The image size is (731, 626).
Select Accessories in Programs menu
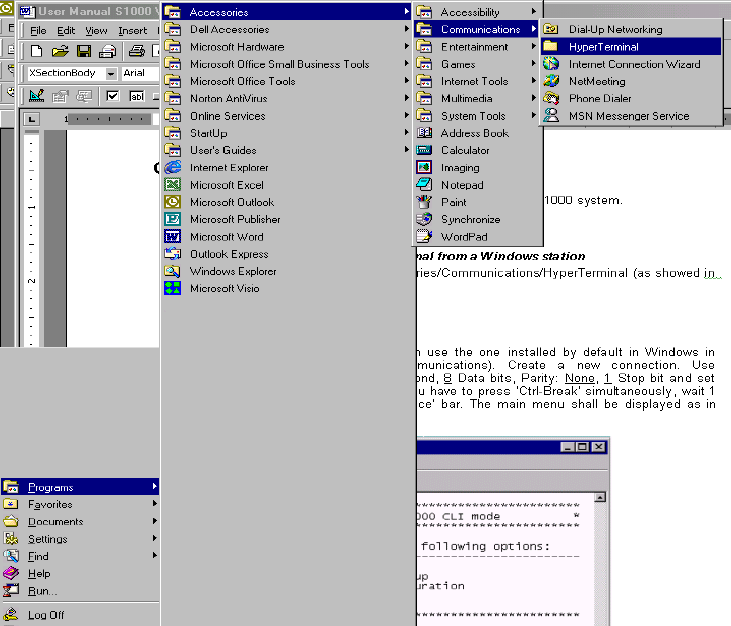pyautogui.click(x=288, y=12)
